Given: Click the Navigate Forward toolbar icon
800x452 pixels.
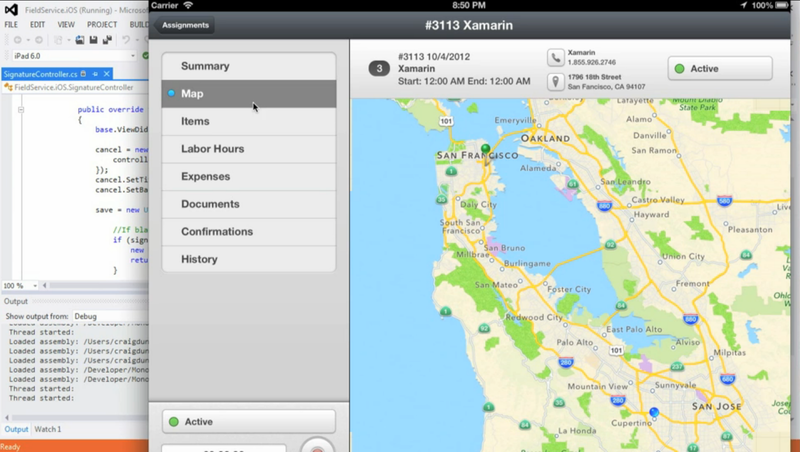Looking at the screenshot, I should (x=39, y=40).
